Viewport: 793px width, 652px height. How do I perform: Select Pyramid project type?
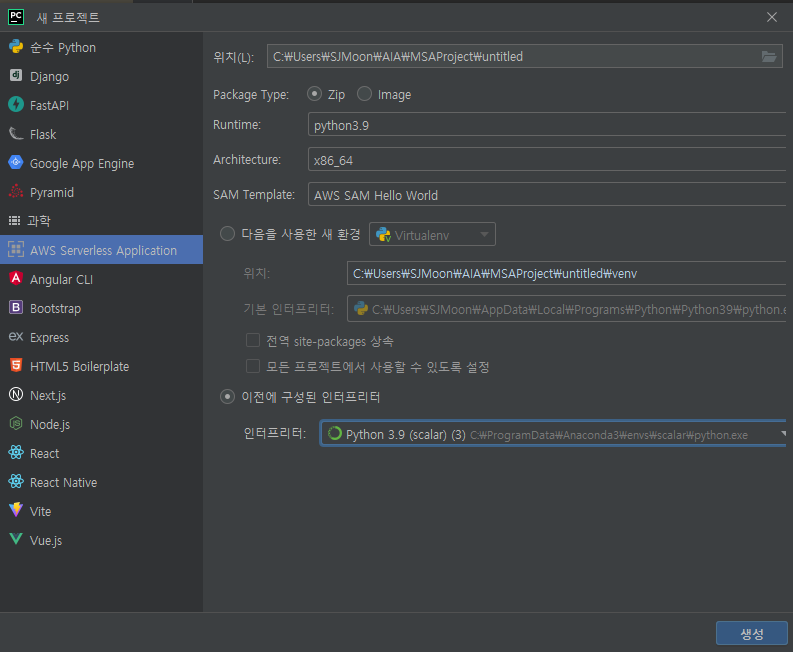click(x=101, y=192)
